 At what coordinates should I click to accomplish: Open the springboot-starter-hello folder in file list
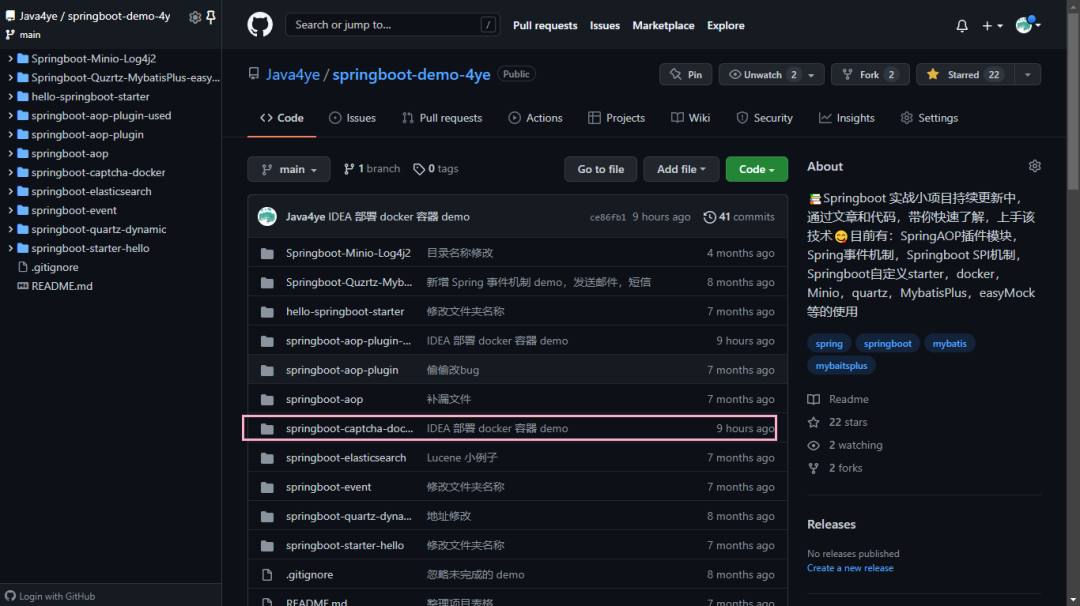[345, 545]
